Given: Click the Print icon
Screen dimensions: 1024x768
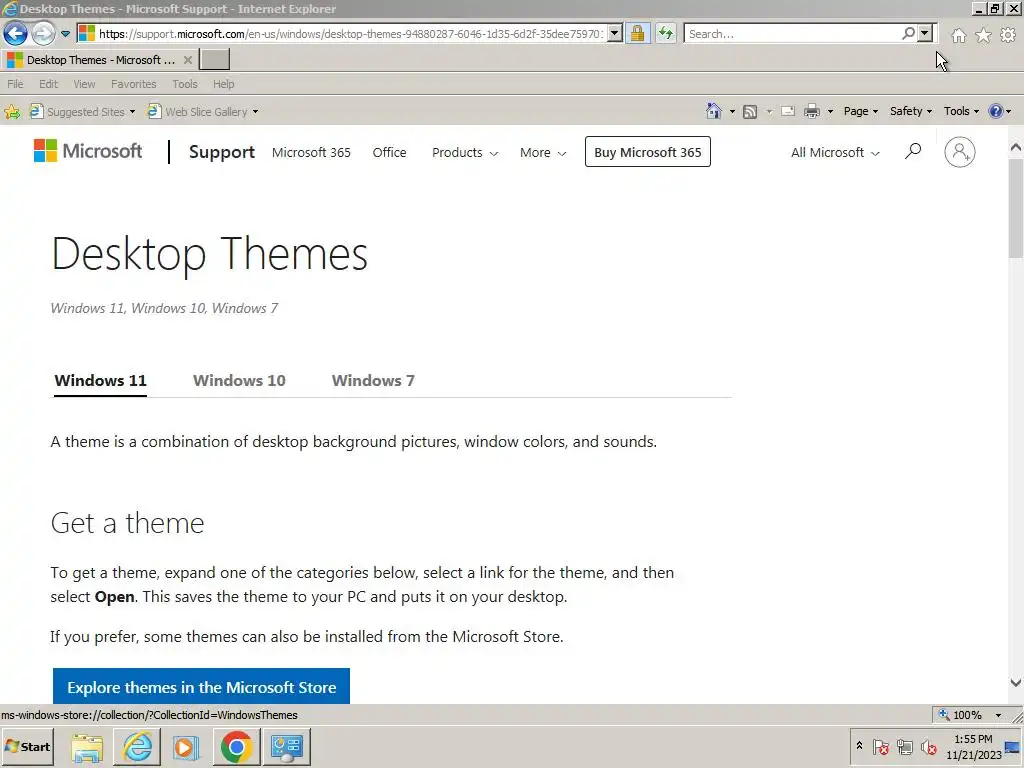Looking at the screenshot, I should 812,112.
